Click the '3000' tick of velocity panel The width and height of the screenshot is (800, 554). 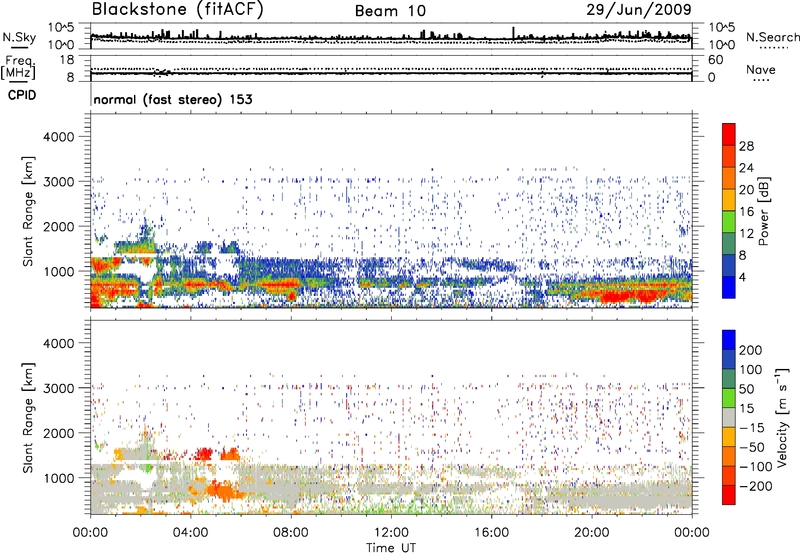coord(59,388)
